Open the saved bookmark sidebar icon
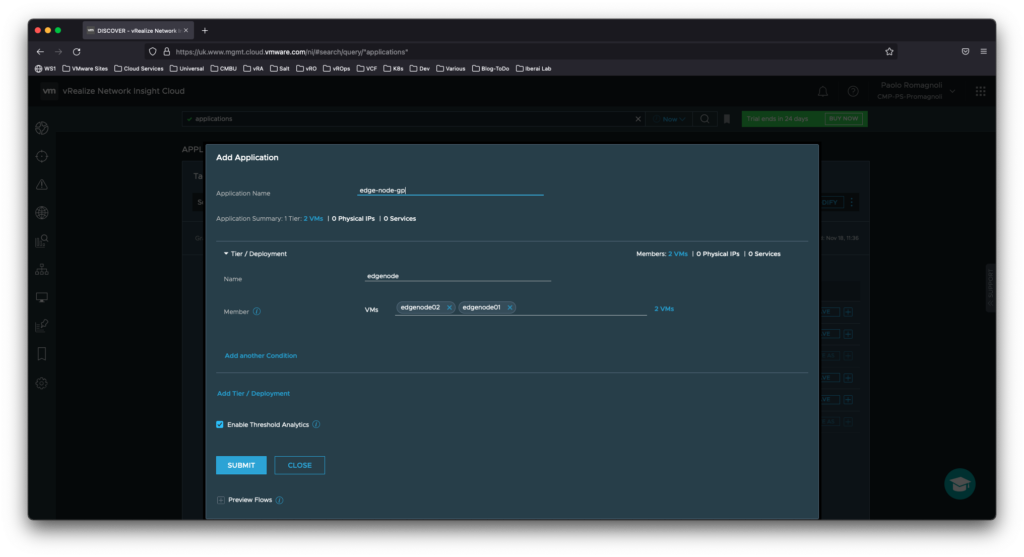 [x=42, y=354]
